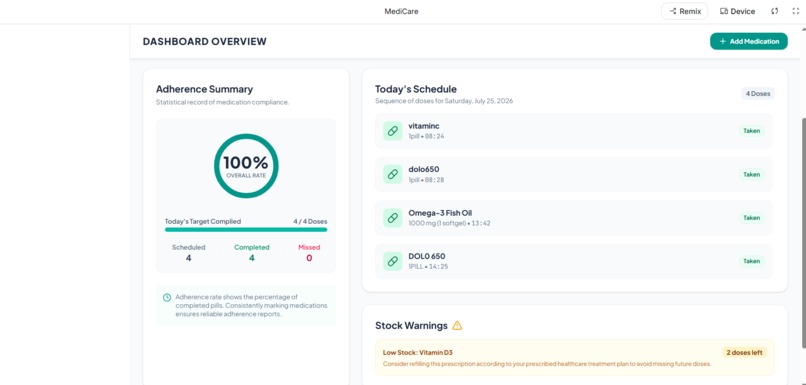Toggle Taken status for dolo650
The width and height of the screenshot is (806, 385).
752,174
